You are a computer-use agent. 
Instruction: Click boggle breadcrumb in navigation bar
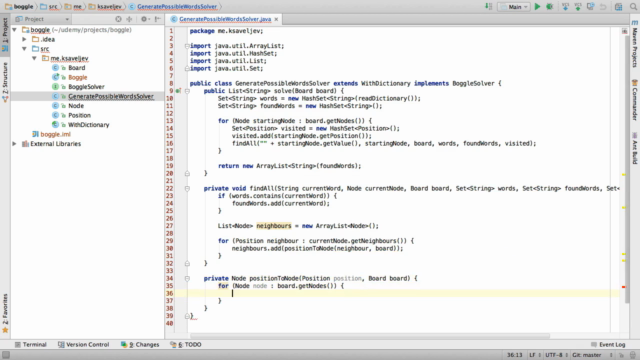click(19, 7)
